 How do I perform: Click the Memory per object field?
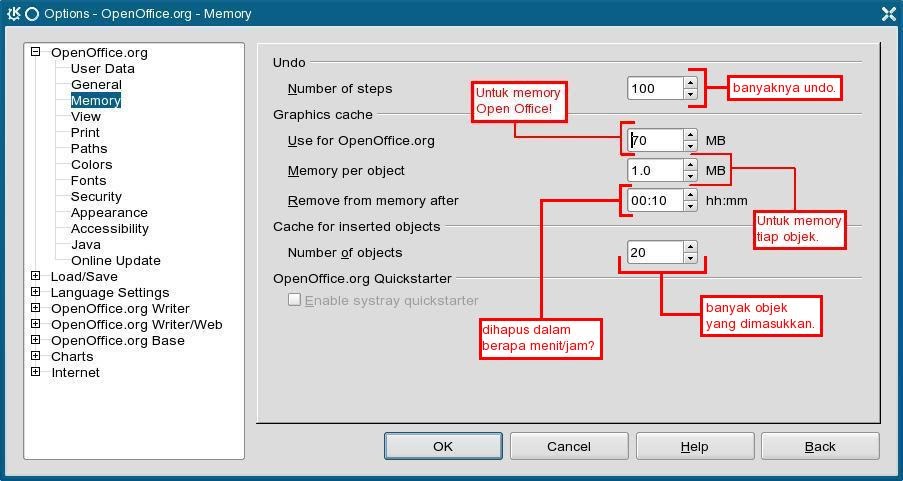tap(655, 170)
